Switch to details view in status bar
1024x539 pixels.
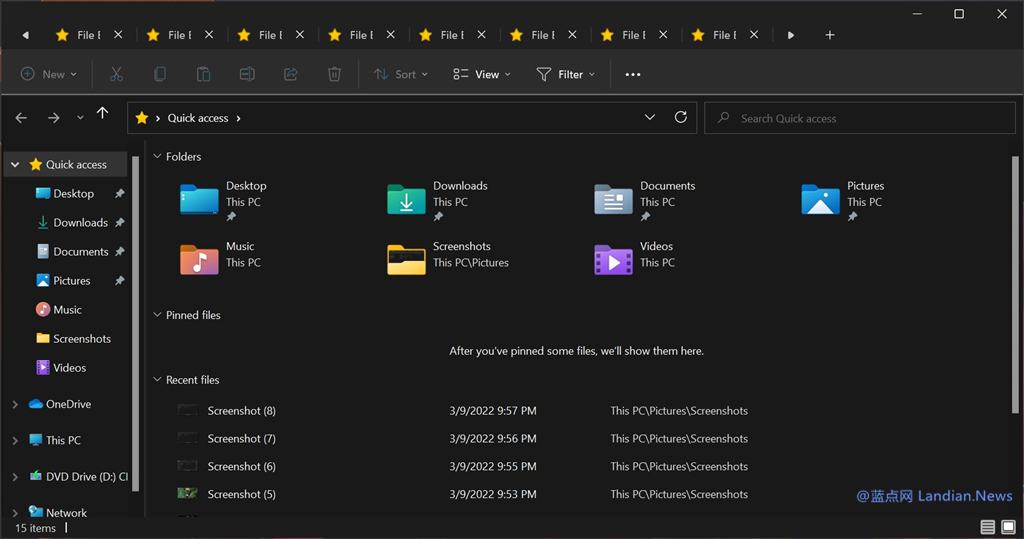(987, 527)
